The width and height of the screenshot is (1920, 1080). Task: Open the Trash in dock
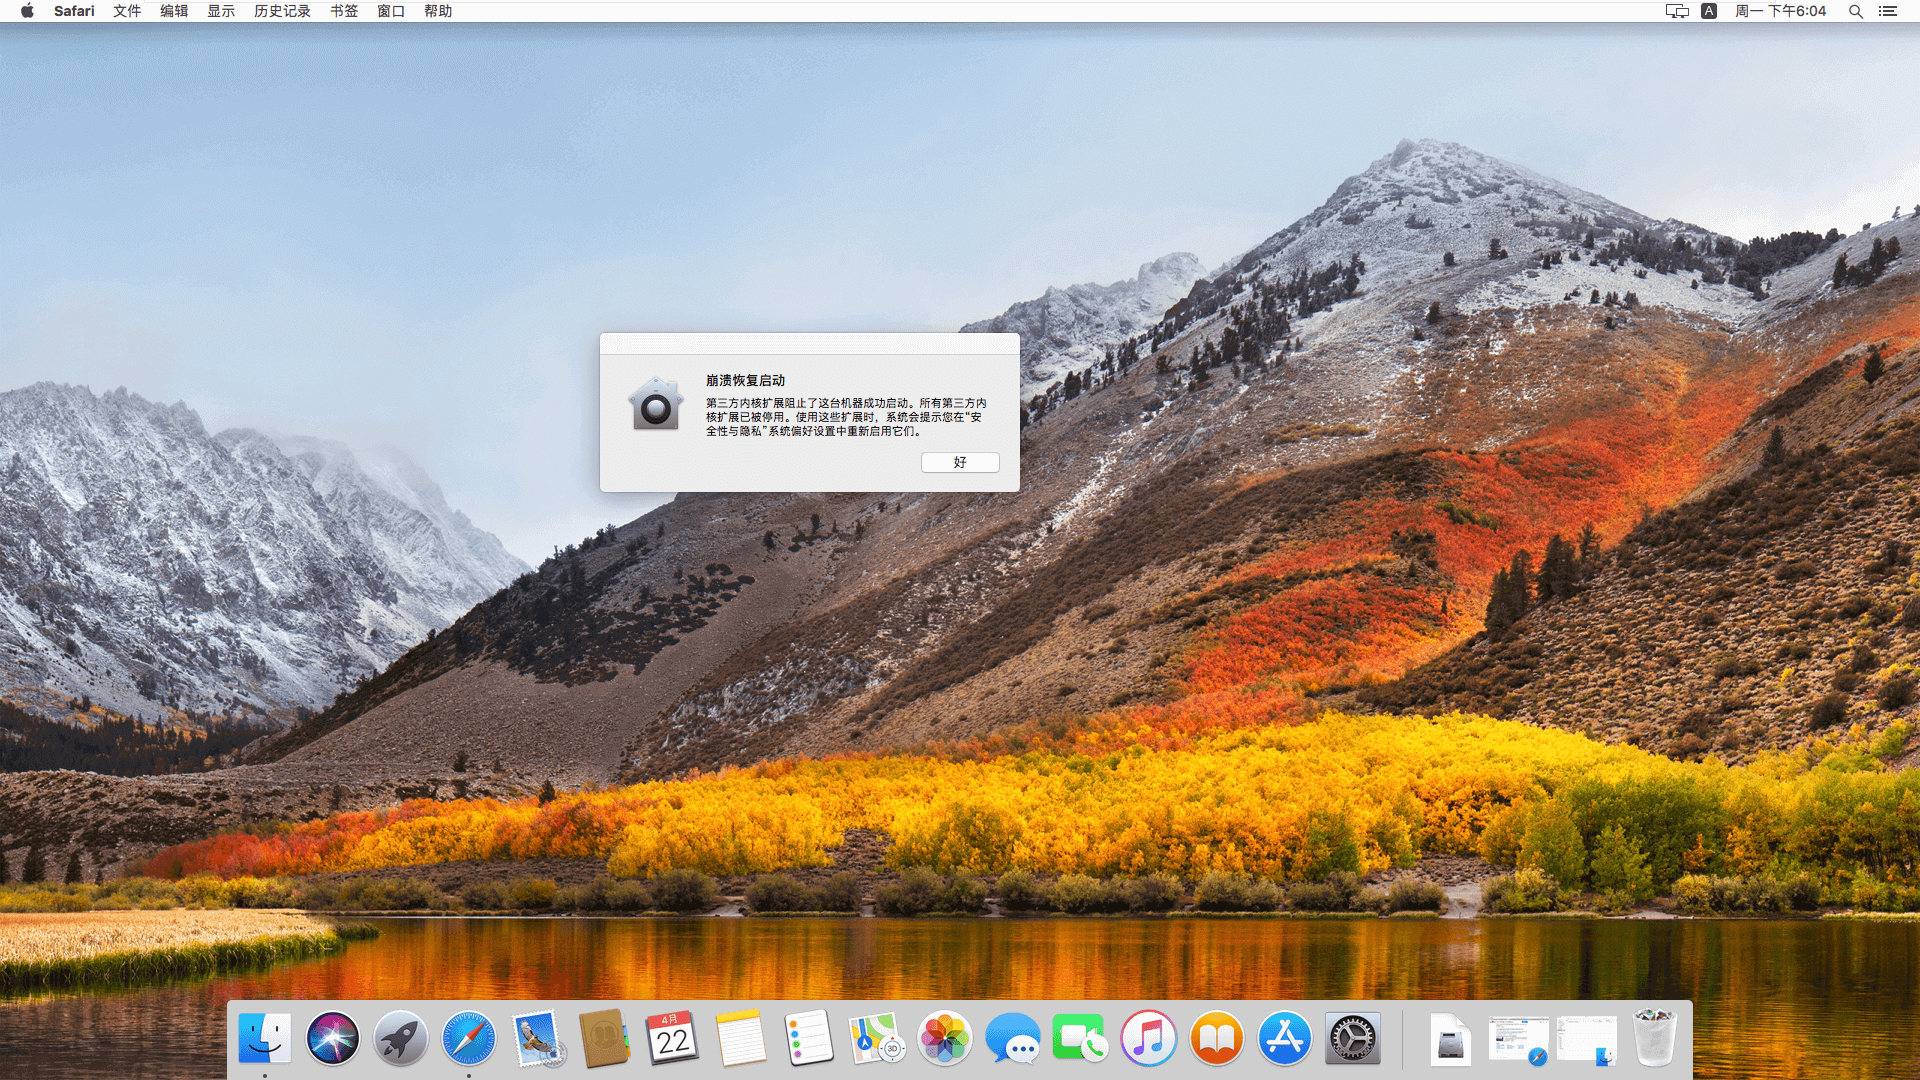(x=1654, y=1038)
